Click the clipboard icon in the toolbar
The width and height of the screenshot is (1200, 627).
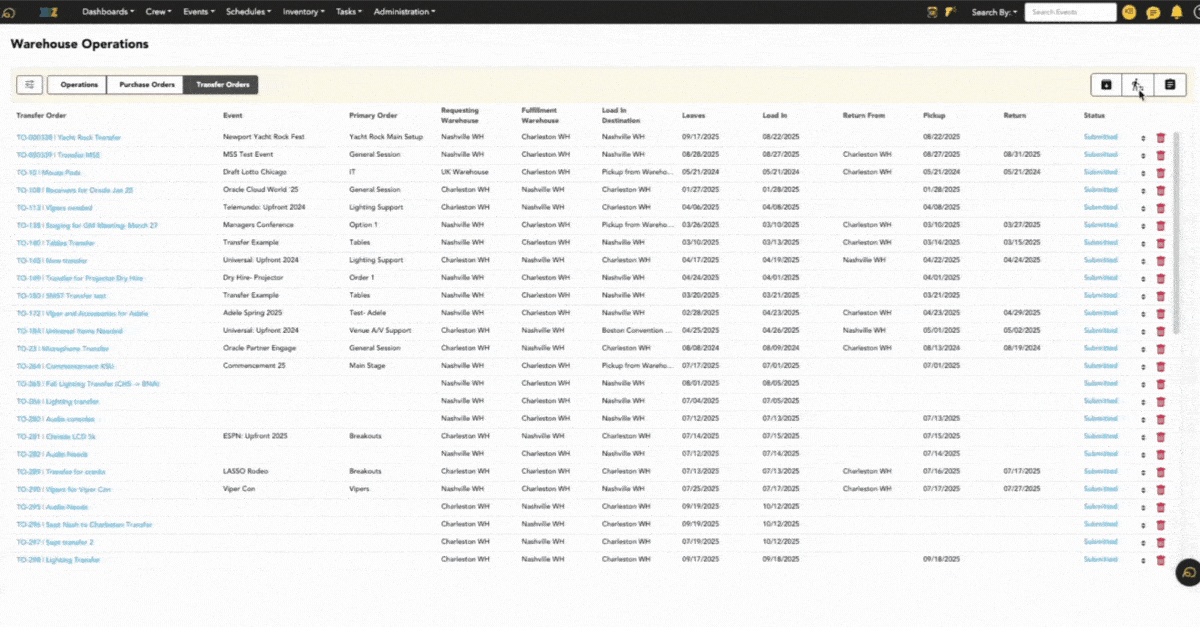point(1170,85)
